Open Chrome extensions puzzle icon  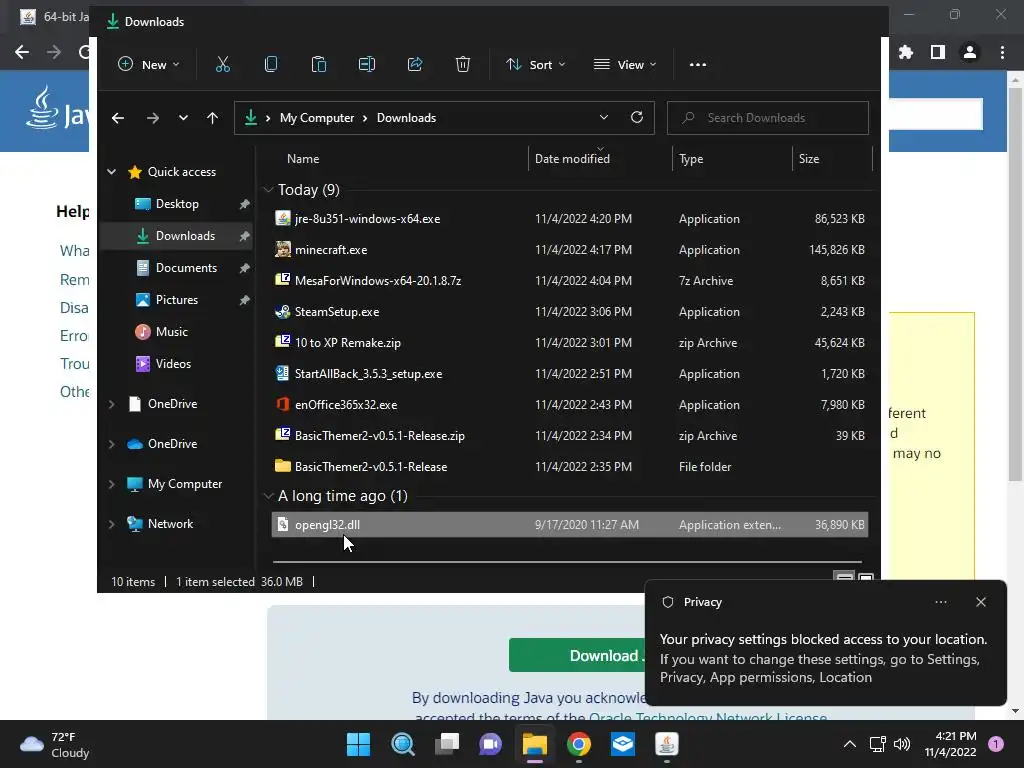906,52
